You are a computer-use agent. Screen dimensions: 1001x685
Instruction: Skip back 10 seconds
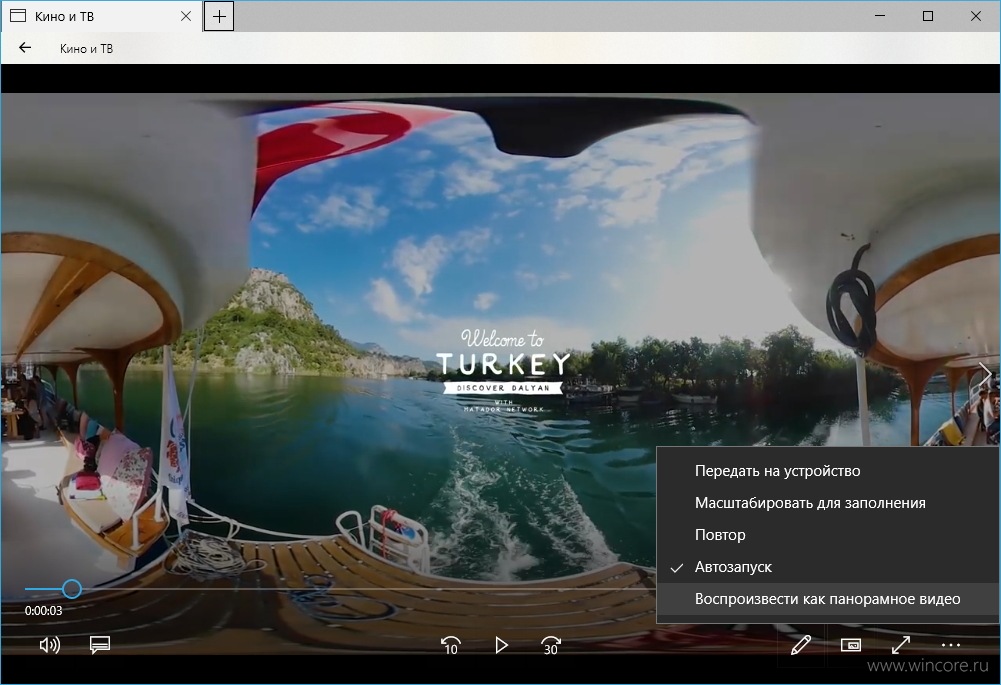tap(451, 645)
